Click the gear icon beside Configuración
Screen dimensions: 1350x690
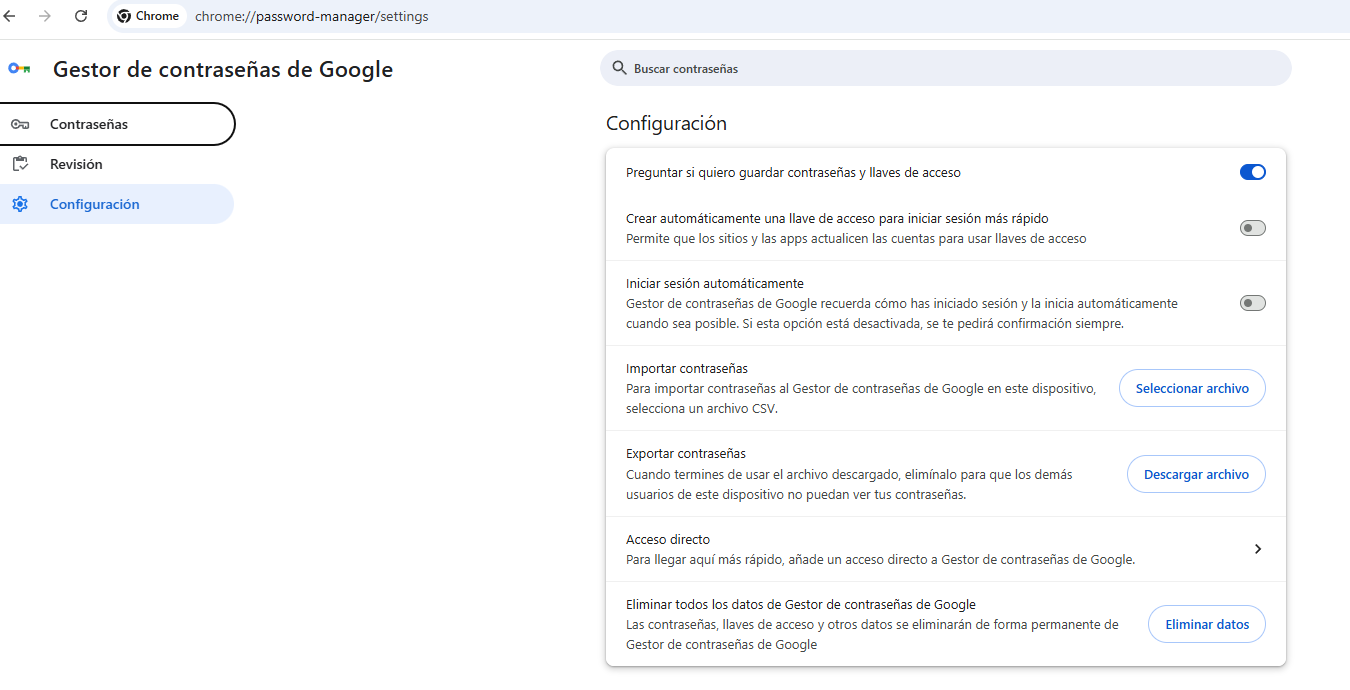[x=20, y=204]
